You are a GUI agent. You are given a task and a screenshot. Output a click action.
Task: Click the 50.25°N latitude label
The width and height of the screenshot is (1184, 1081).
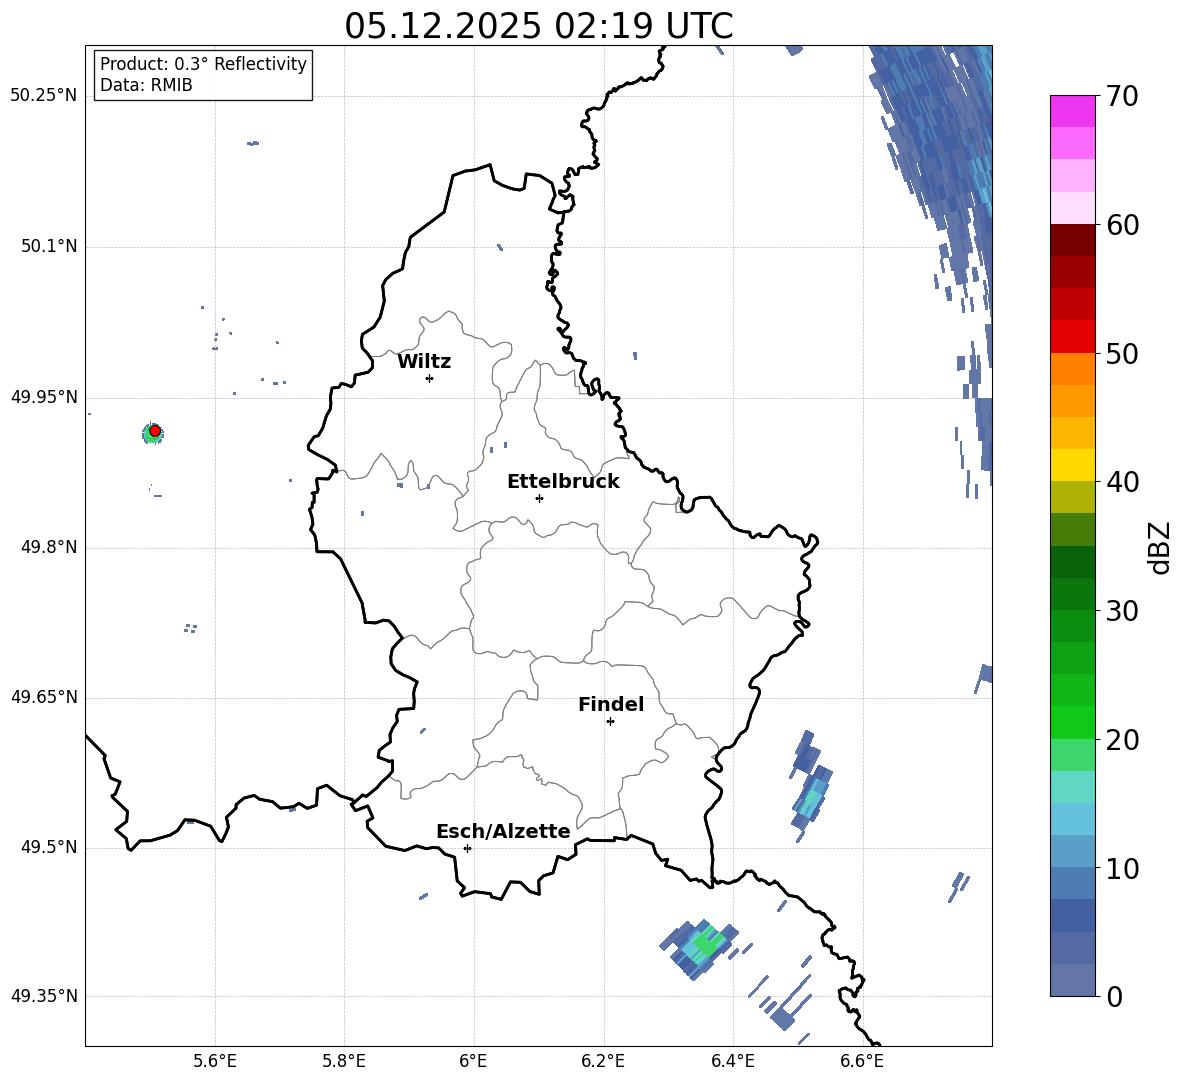[x=44, y=96]
